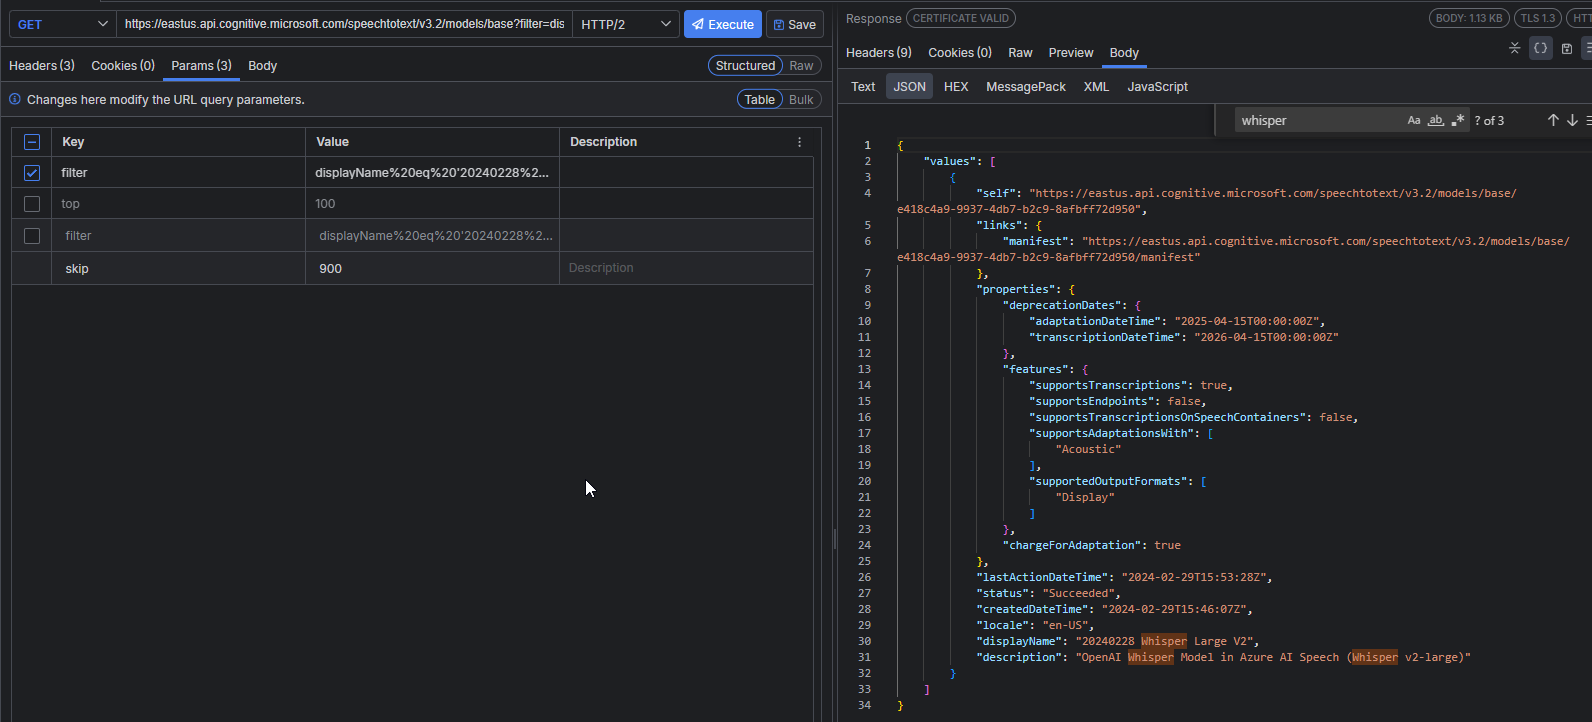Jump to previous whisper search match
Image resolution: width=1592 pixels, height=722 pixels.
pos(1553,121)
